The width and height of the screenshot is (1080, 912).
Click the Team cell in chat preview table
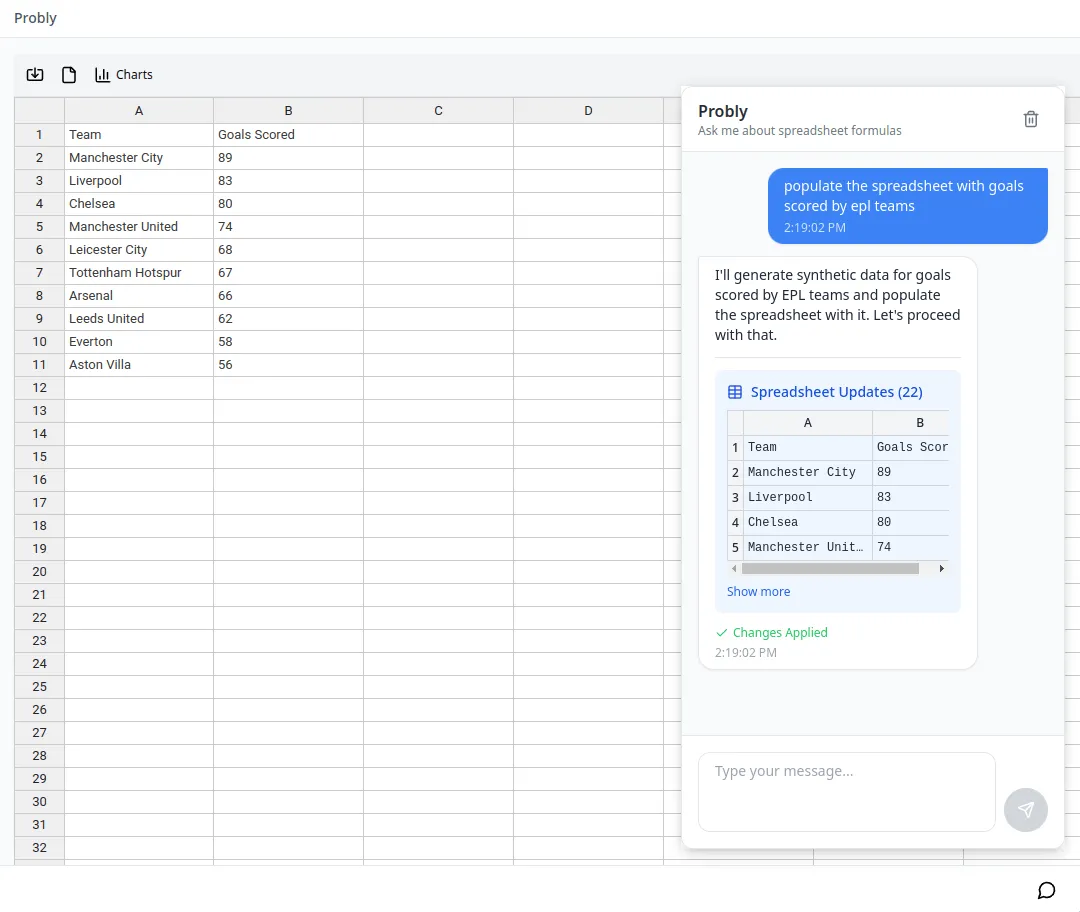pos(808,448)
